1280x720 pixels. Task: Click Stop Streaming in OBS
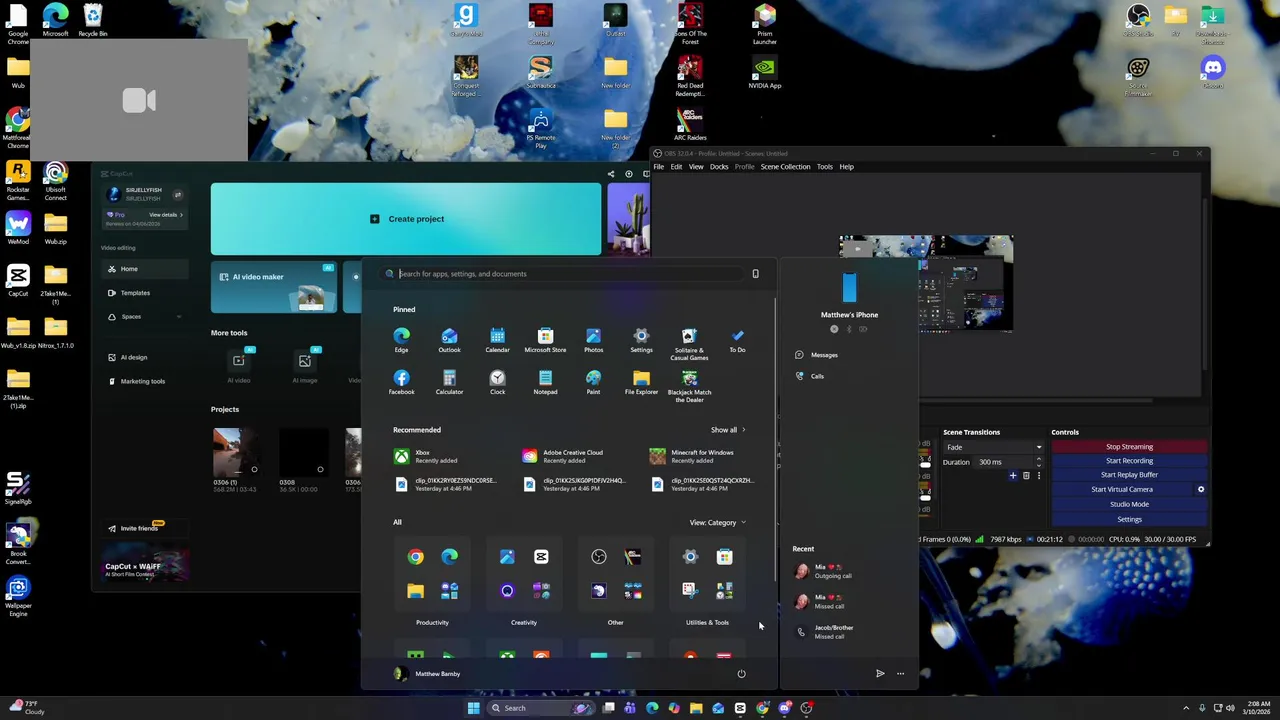(x=1129, y=447)
